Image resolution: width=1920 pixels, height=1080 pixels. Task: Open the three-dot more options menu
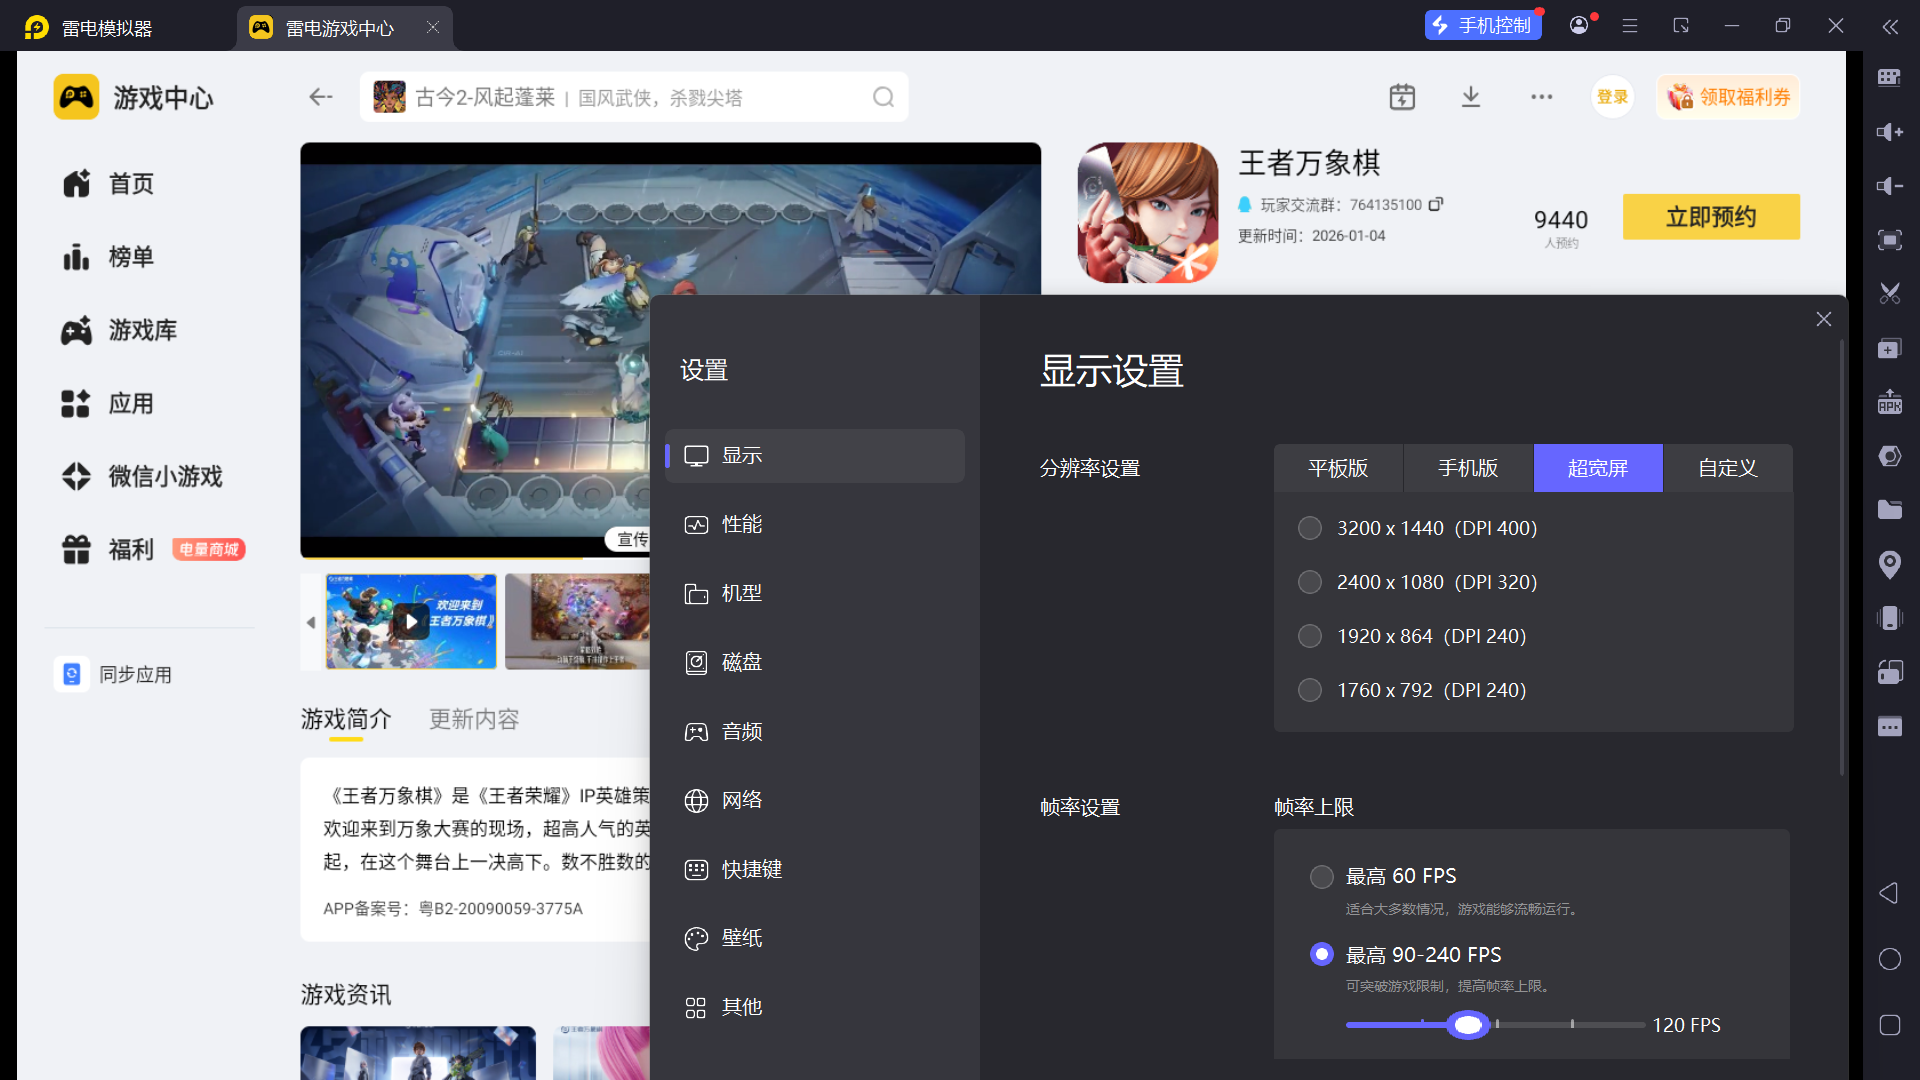(1541, 97)
